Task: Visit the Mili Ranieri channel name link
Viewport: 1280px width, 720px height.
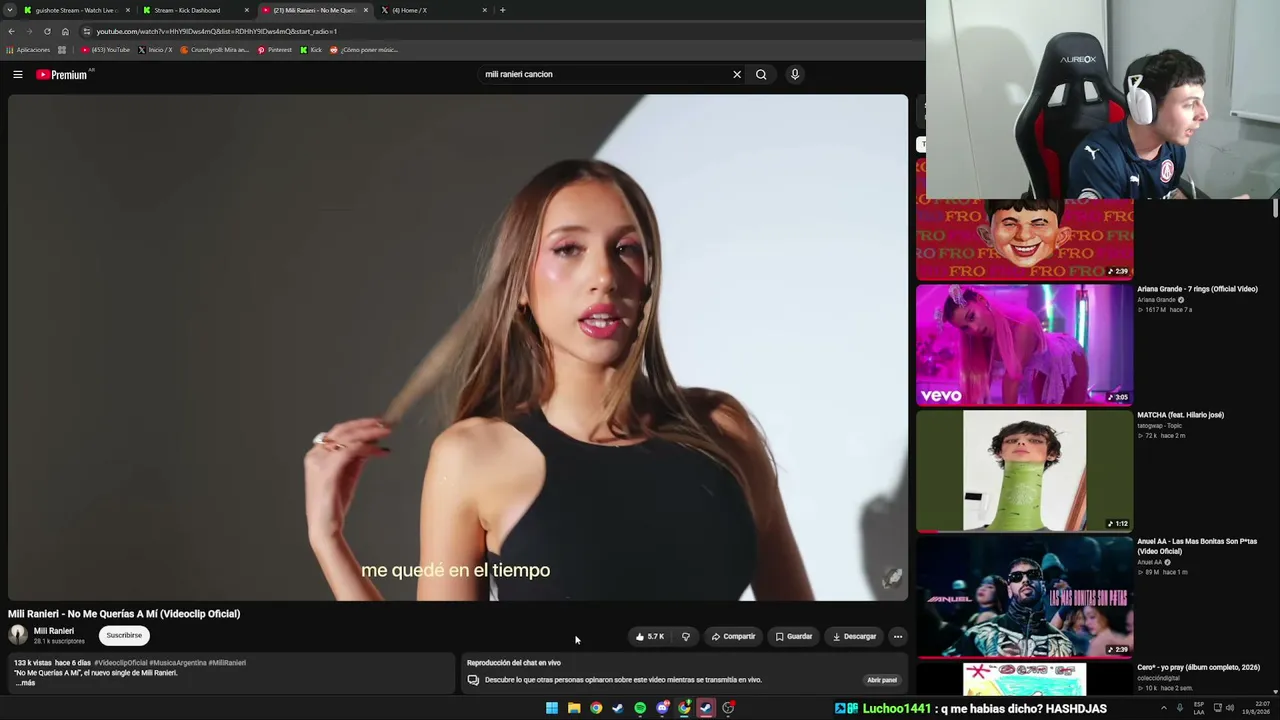Action: pyautogui.click(x=54, y=631)
